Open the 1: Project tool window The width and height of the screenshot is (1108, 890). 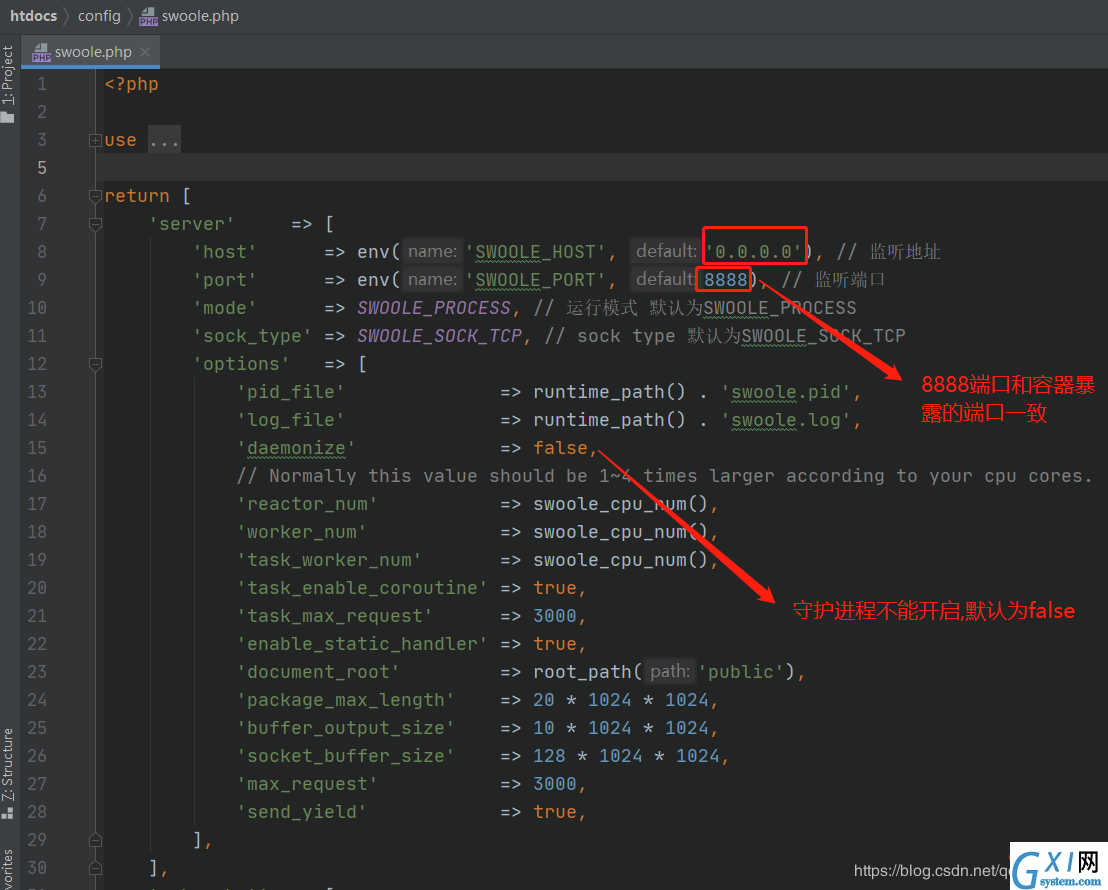pos(8,74)
